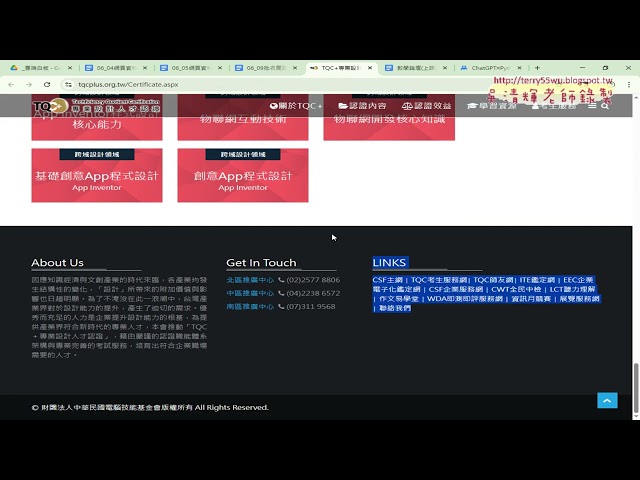
Task: Click the search magnifier icon in site header
Action: point(605,106)
